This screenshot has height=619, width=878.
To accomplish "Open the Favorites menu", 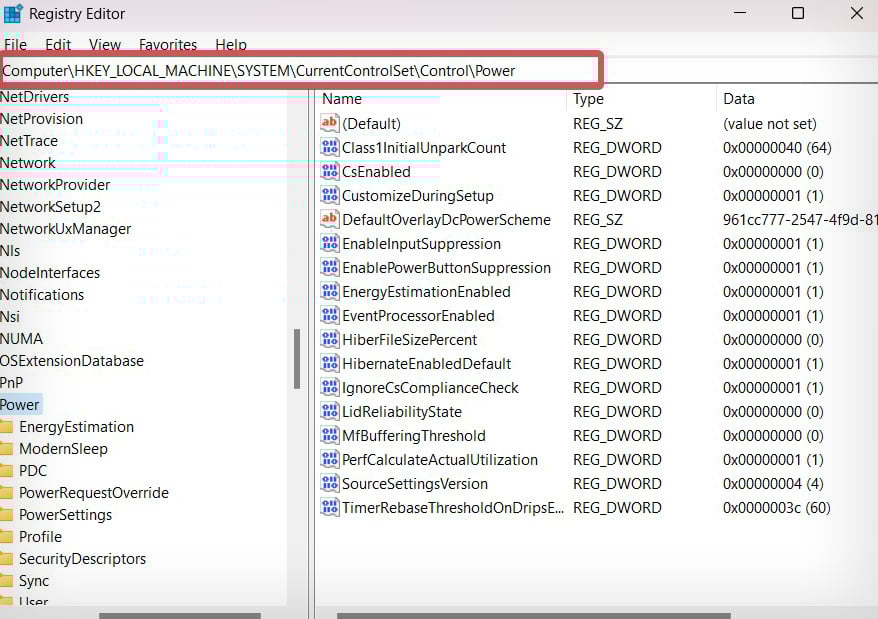I will pos(168,44).
